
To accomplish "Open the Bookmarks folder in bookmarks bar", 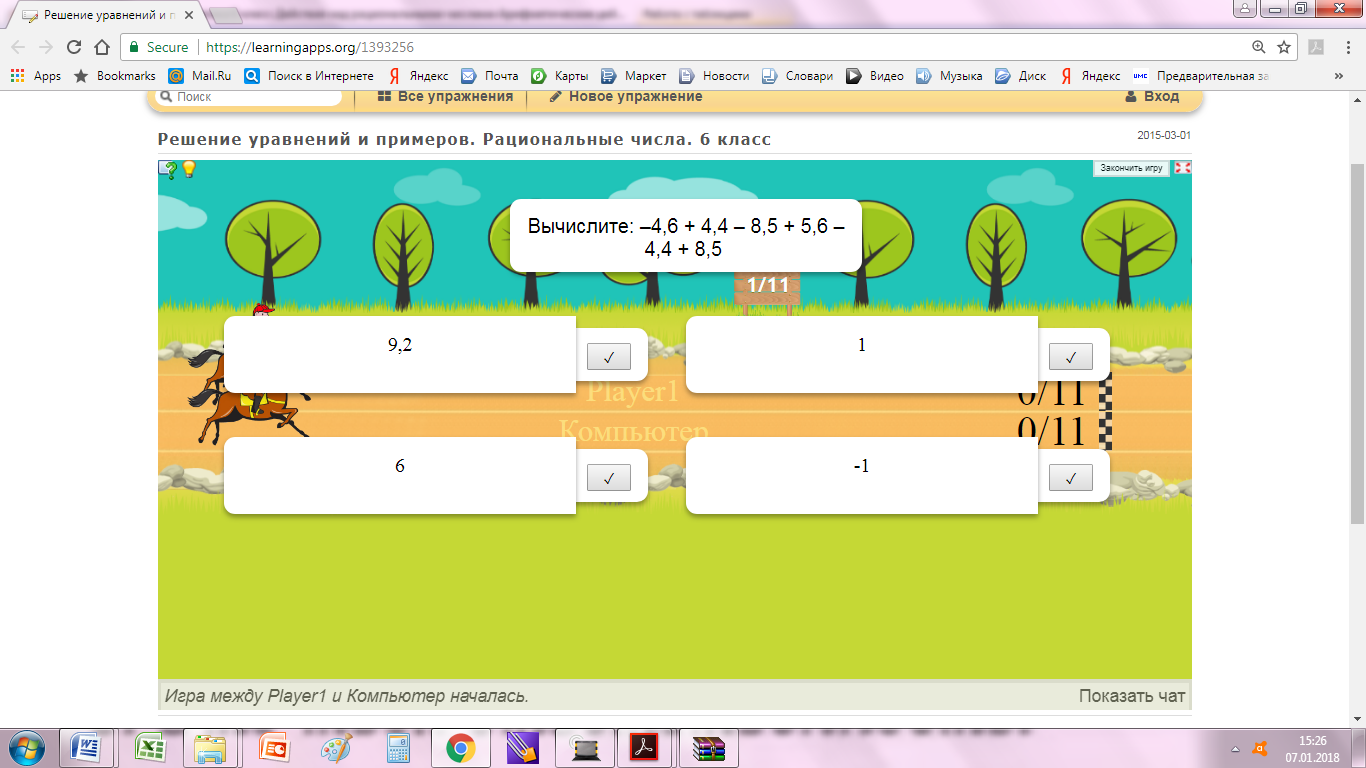I will coord(114,76).
